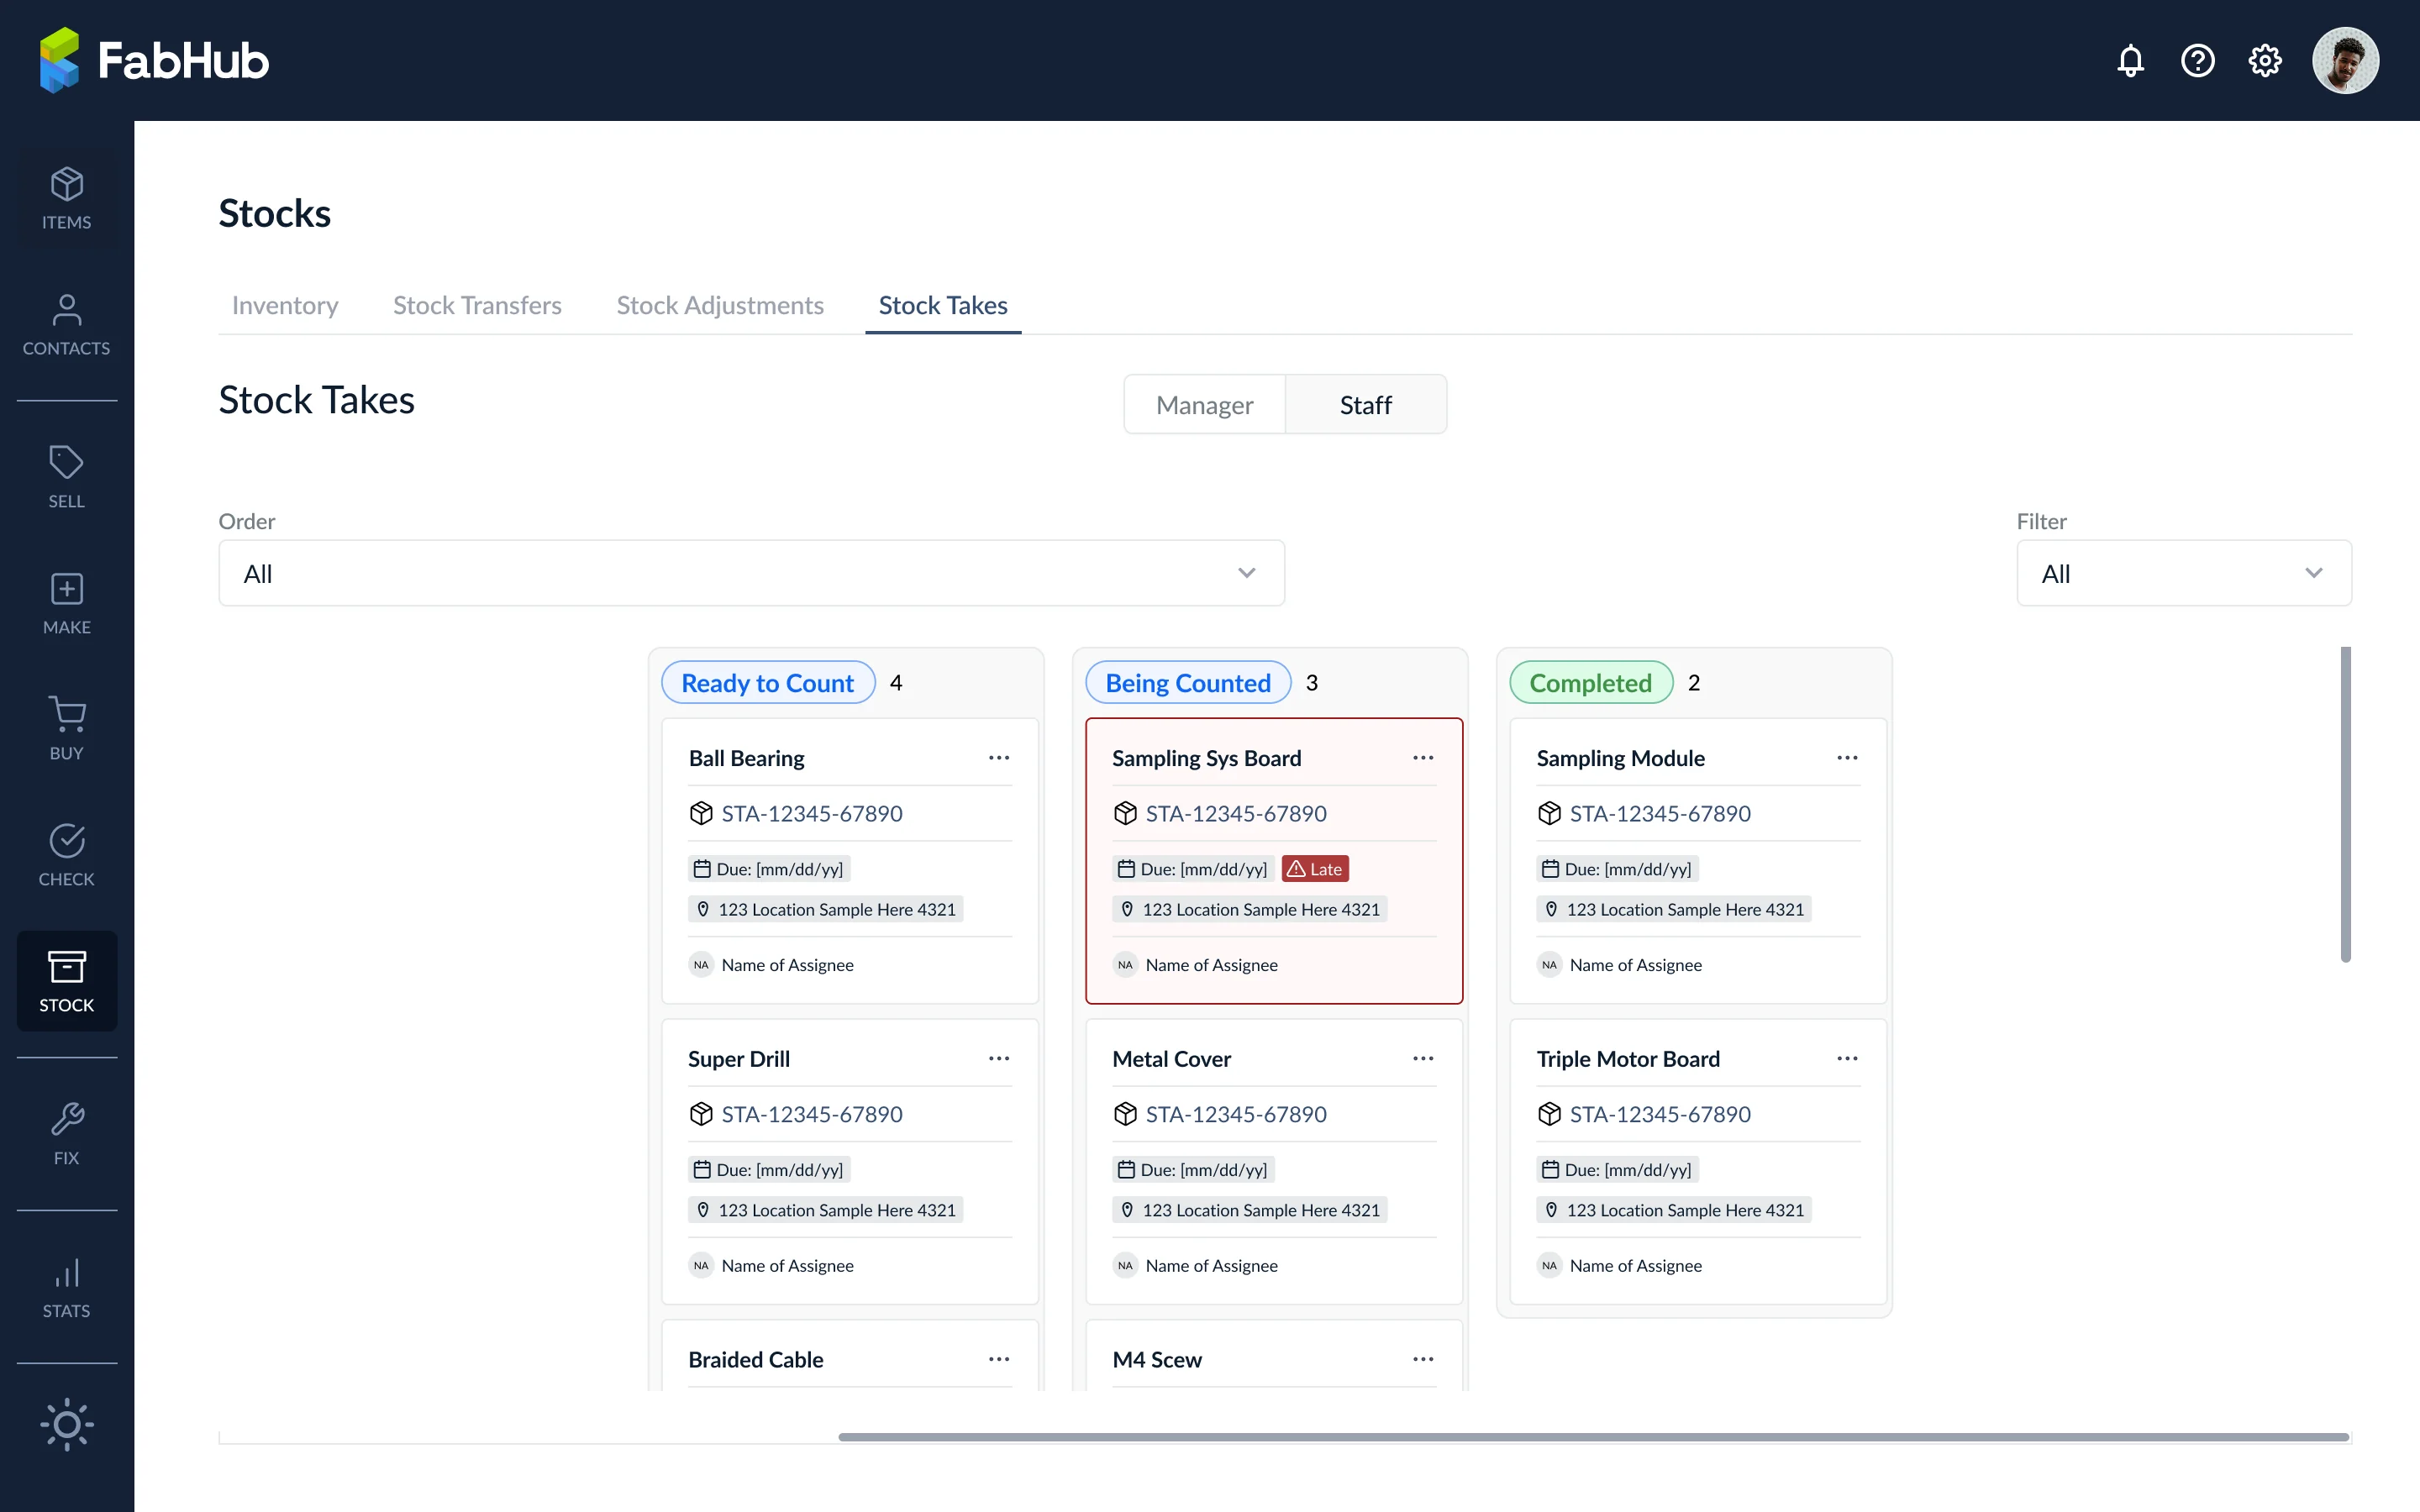Click the M4 Scew card title
2420x1512 pixels.
pos(1157,1359)
